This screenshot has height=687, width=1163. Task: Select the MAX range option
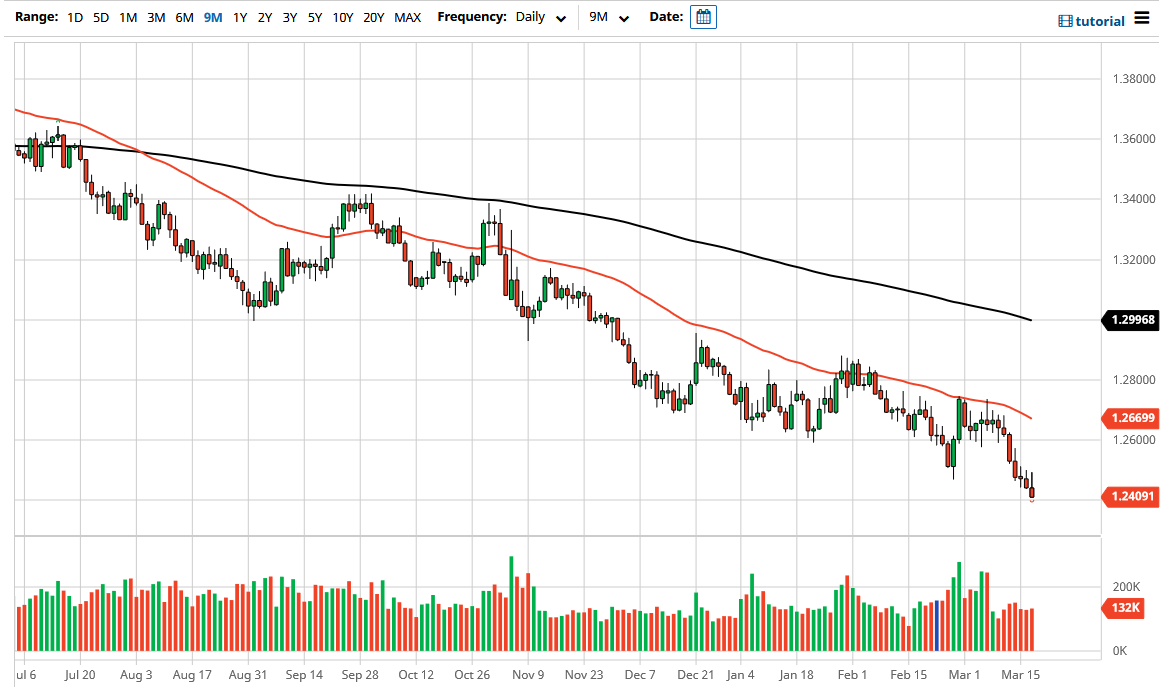point(407,17)
